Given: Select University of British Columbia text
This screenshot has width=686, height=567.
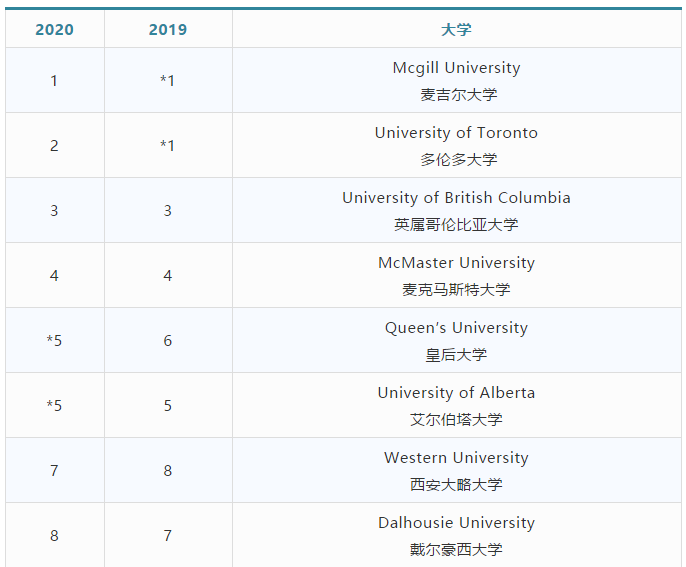Looking at the screenshot, I should pyautogui.click(x=456, y=198).
